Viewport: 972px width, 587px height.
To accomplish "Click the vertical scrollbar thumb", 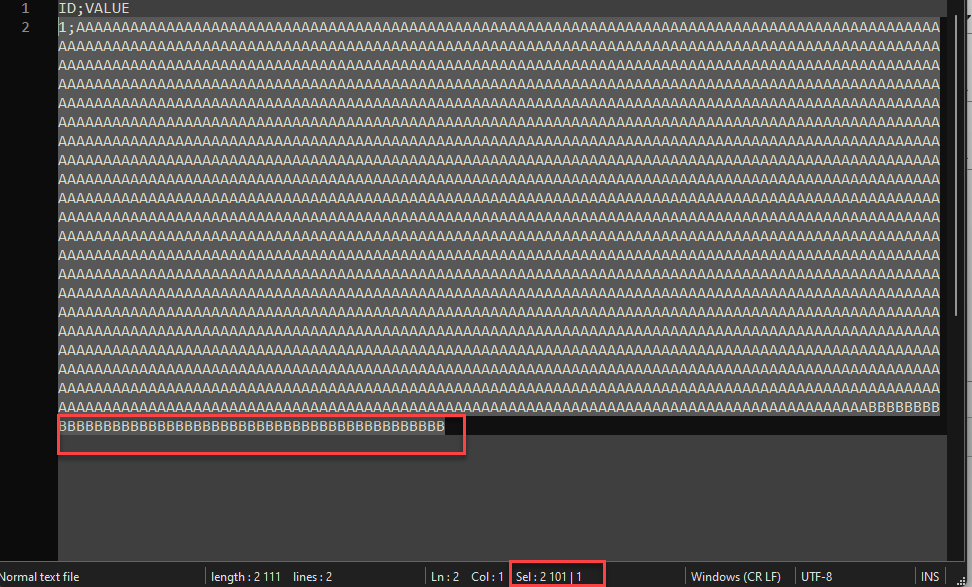I will pyautogui.click(x=958, y=164).
